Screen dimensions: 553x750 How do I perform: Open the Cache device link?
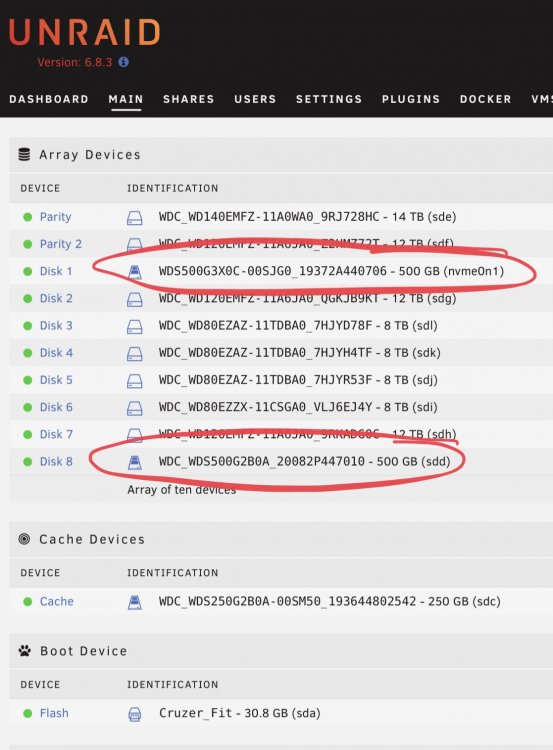56,602
